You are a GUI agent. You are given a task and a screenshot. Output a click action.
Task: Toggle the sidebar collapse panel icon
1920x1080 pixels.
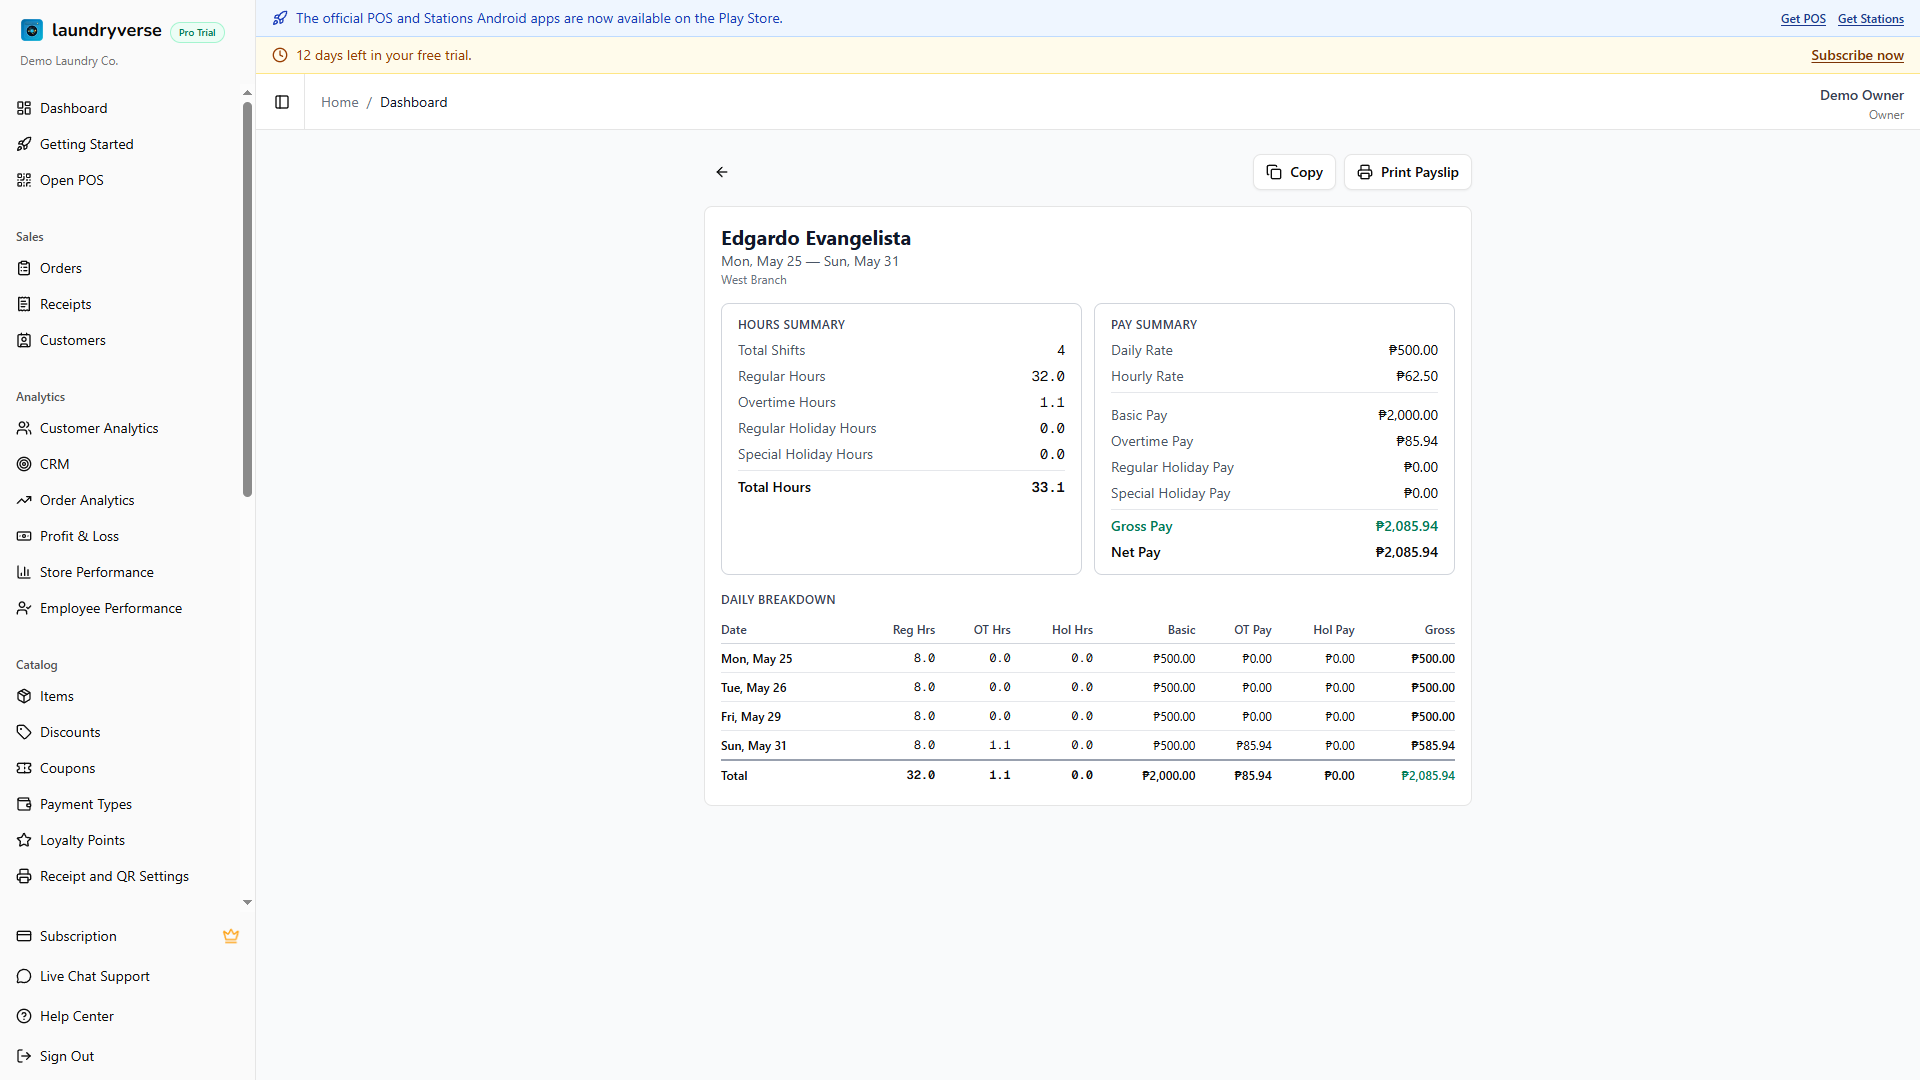click(x=282, y=102)
